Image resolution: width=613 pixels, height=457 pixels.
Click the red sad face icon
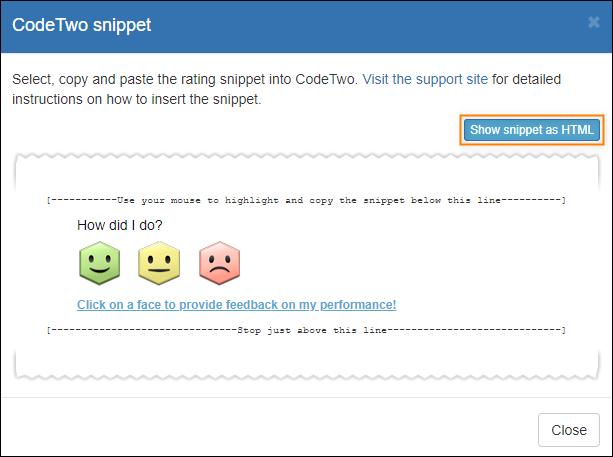tap(219, 263)
